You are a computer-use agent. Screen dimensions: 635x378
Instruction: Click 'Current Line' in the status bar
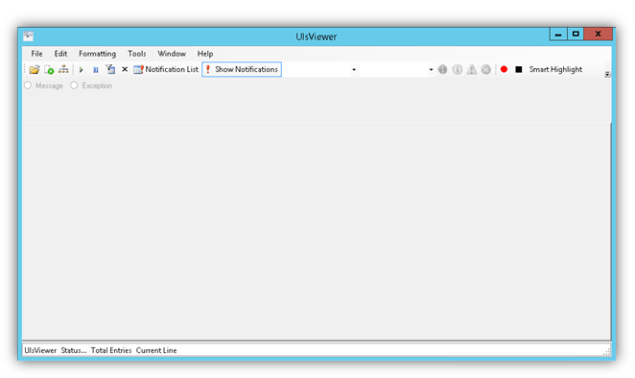[156, 350]
